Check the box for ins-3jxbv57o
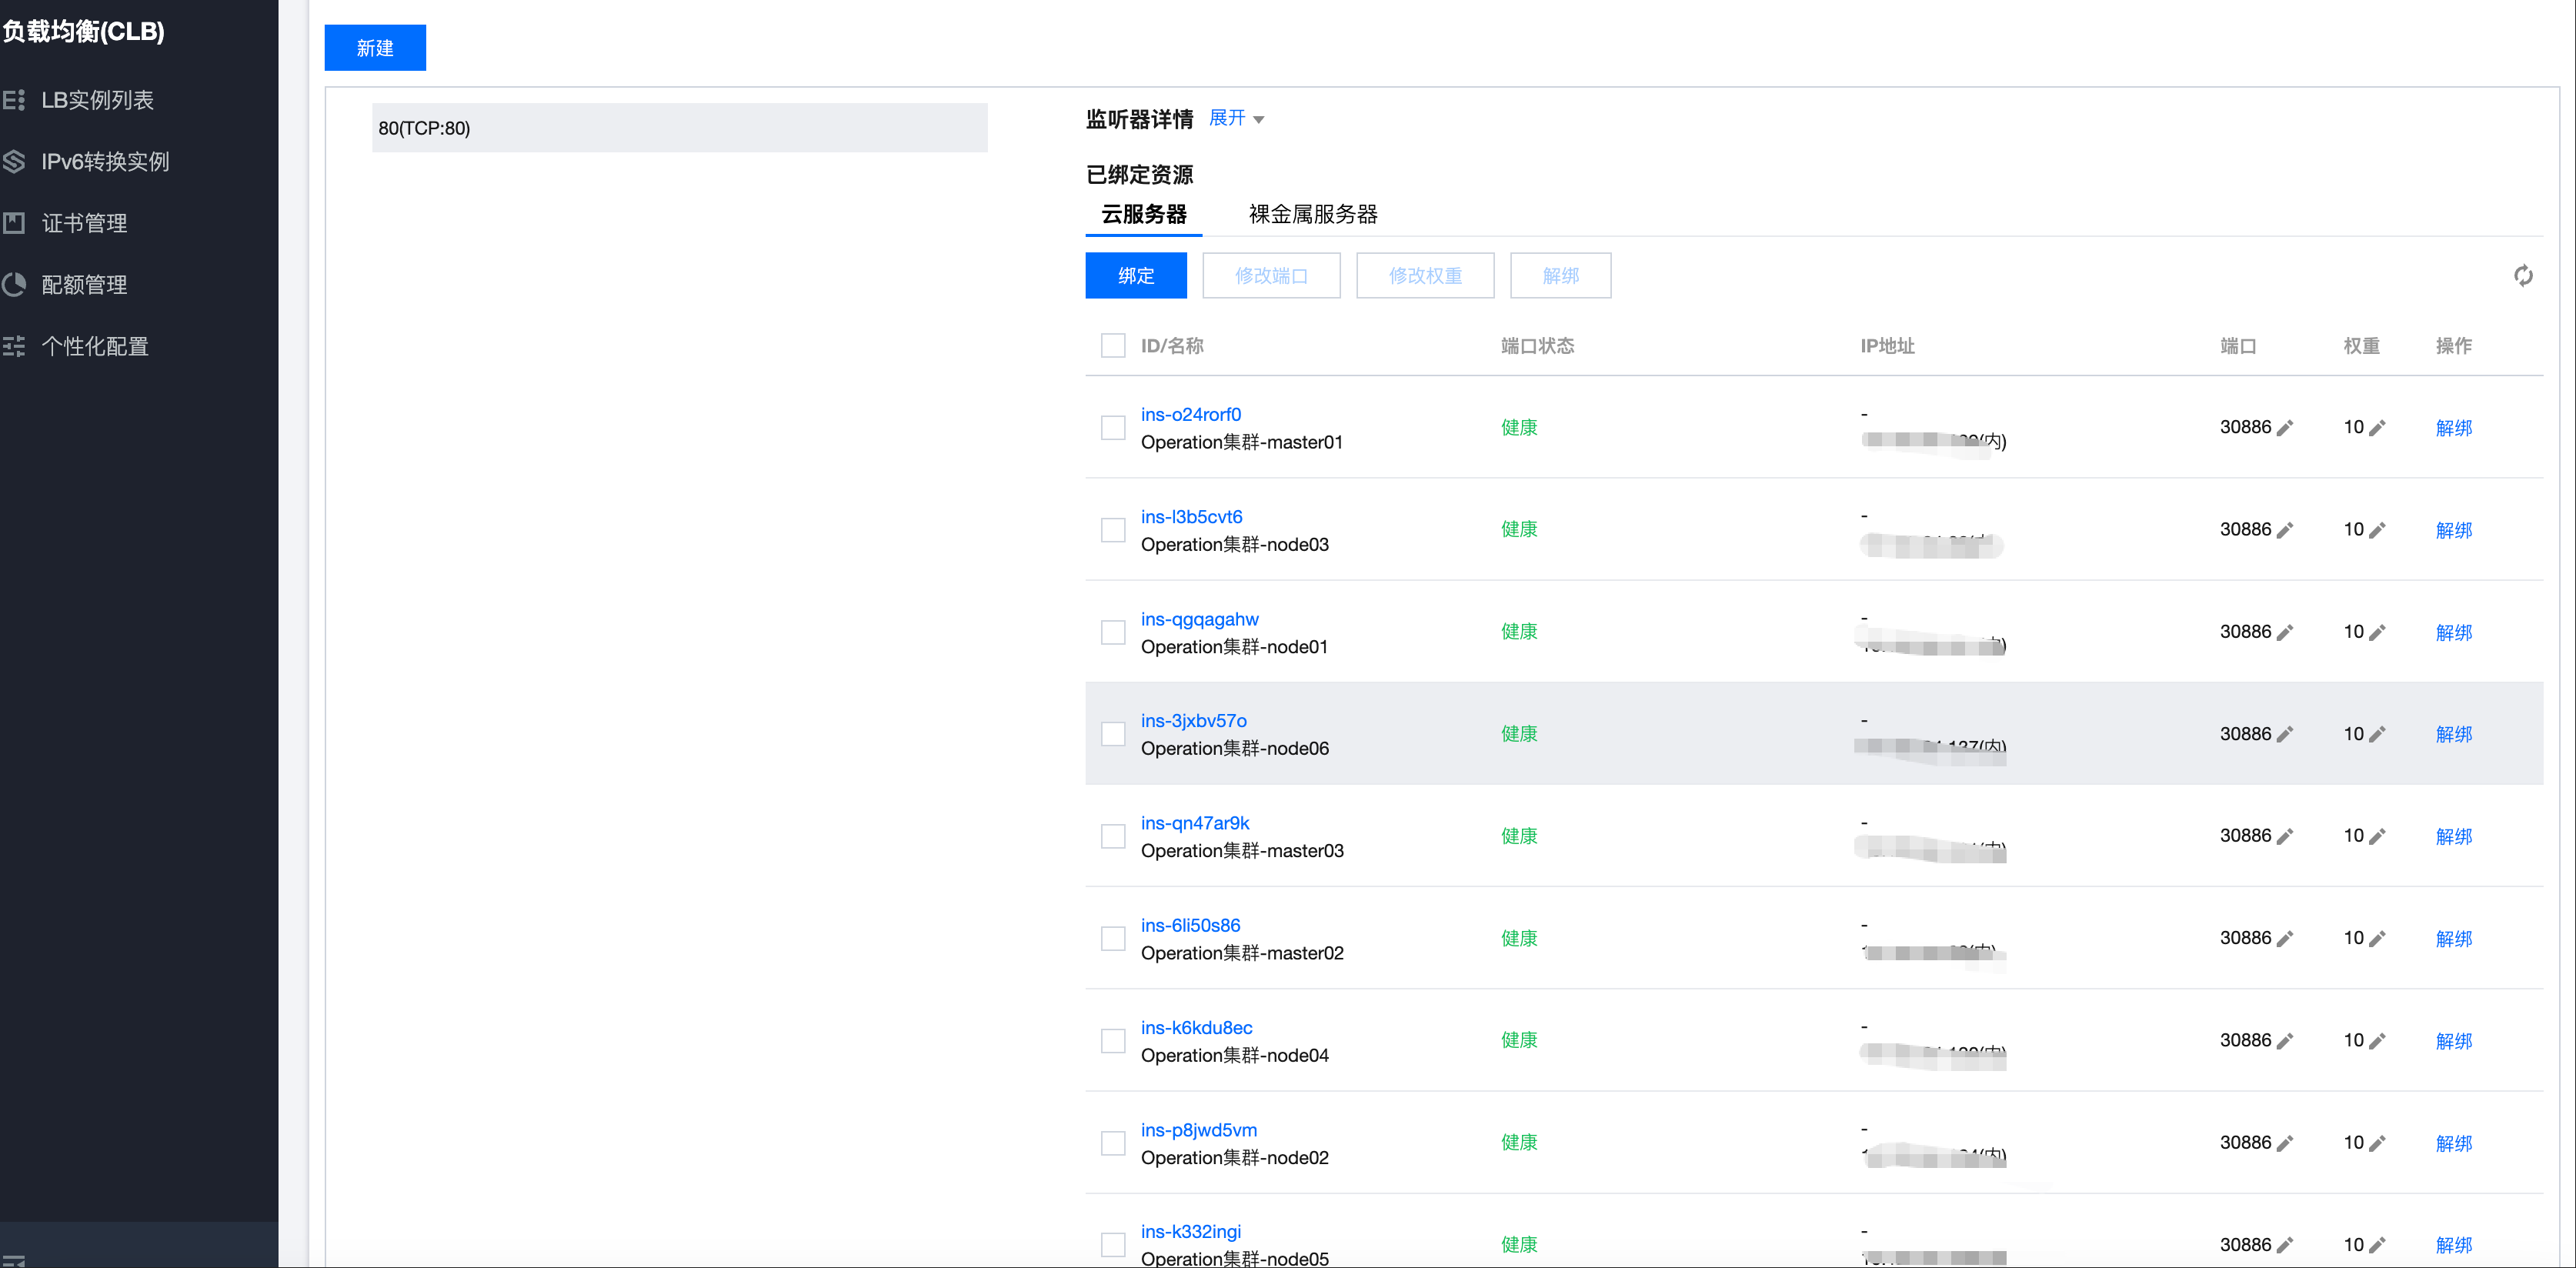 (x=1113, y=734)
